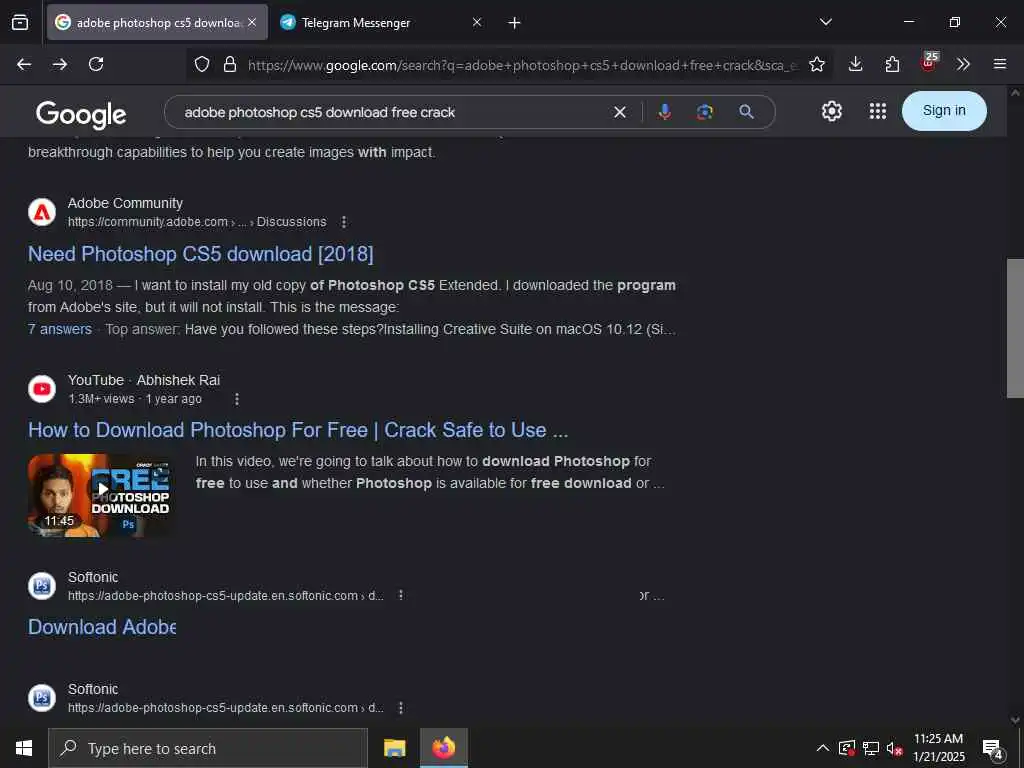Open the Windows Start menu

[24, 748]
